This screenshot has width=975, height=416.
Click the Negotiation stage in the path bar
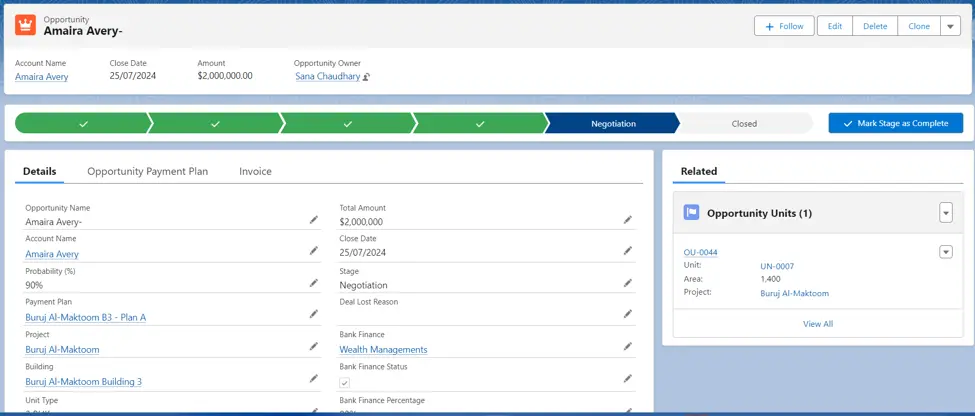pos(613,124)
